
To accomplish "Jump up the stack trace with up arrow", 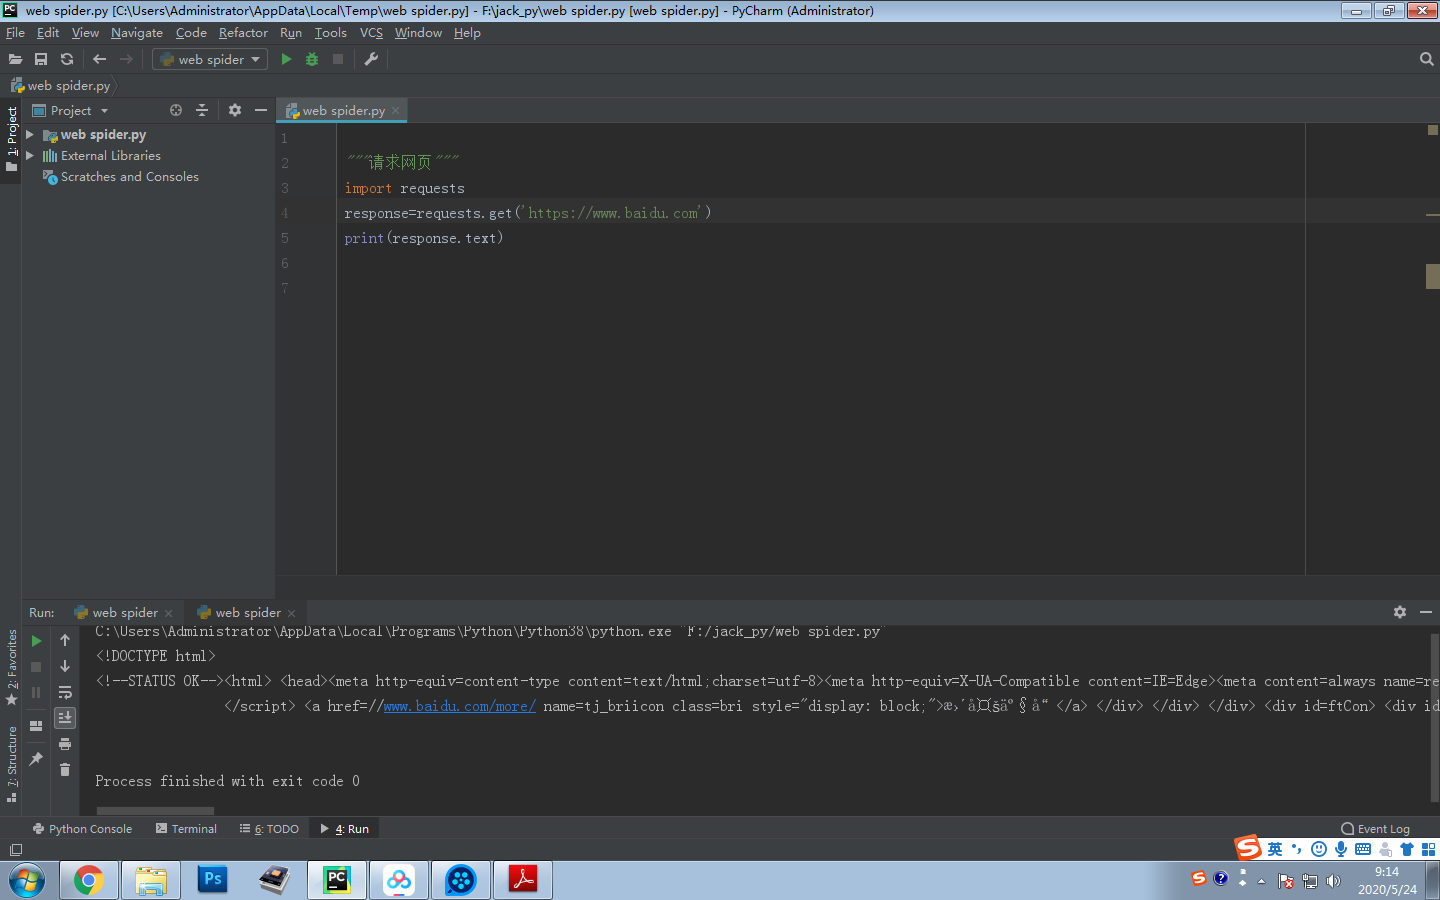I will 65,640.
